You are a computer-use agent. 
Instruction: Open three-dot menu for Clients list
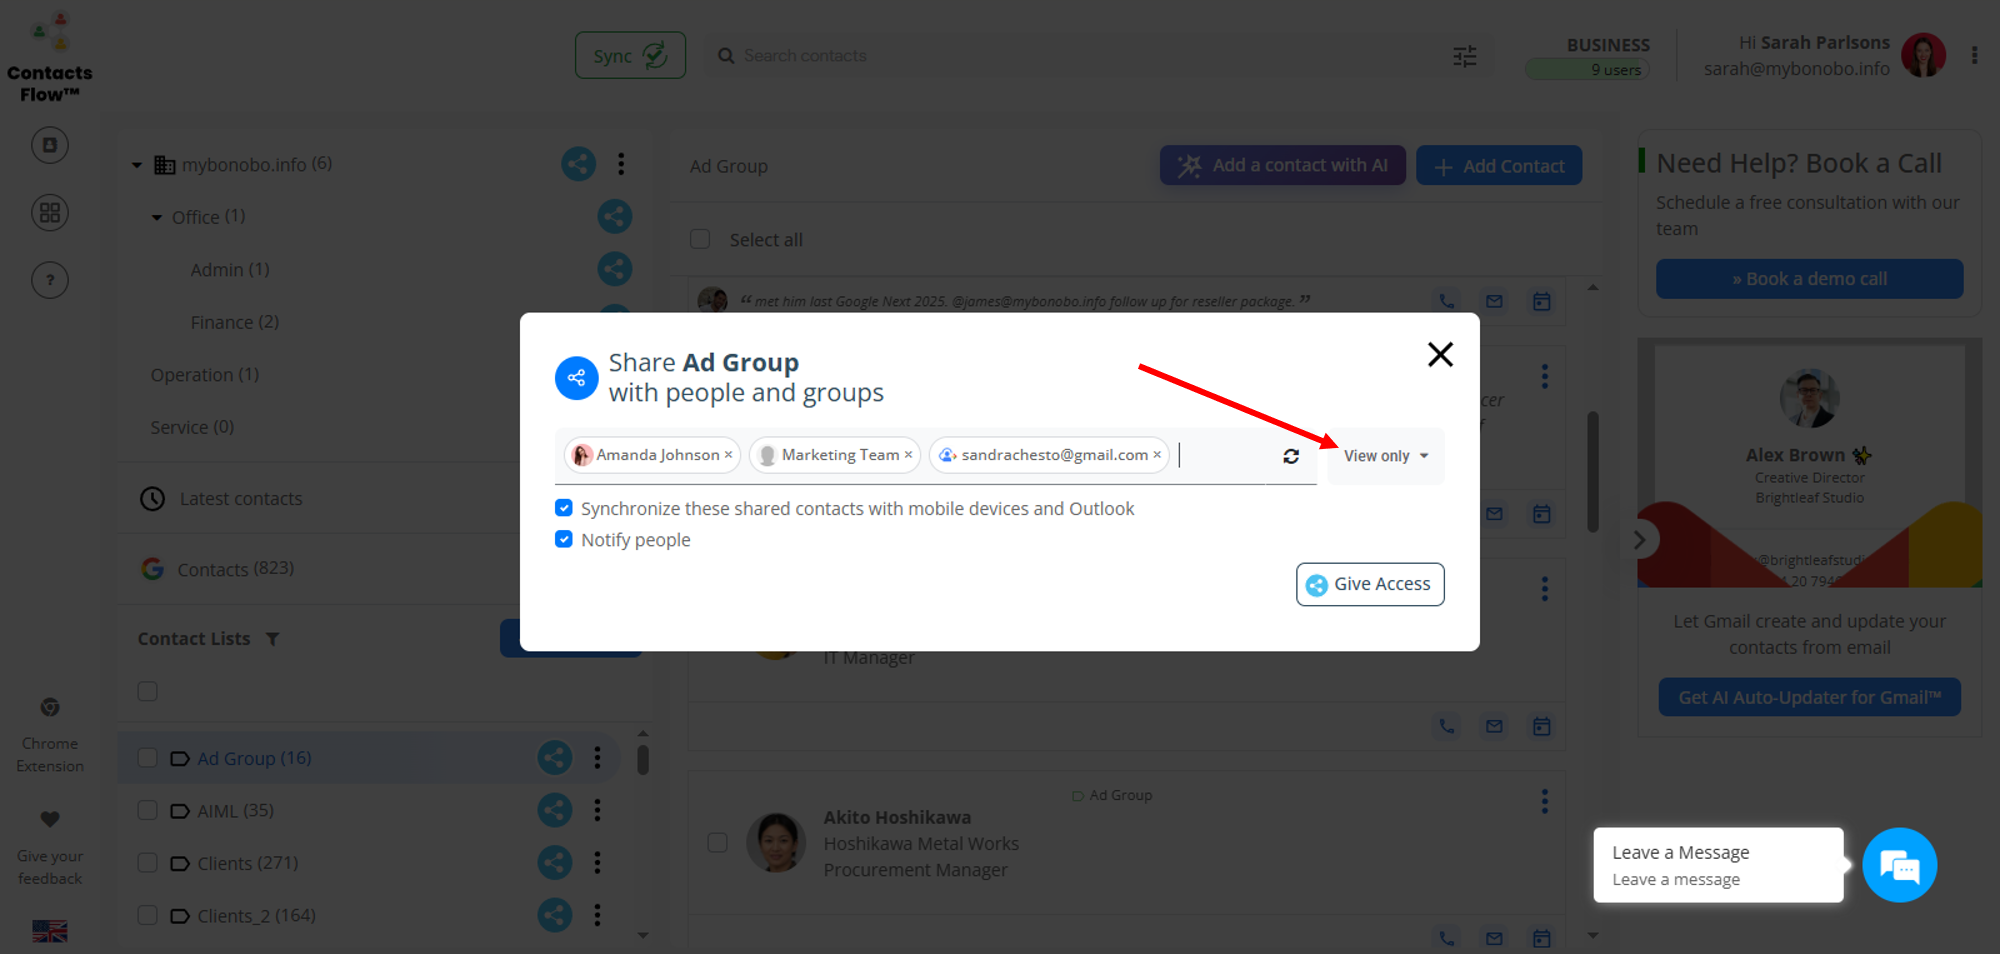[597, 863]
